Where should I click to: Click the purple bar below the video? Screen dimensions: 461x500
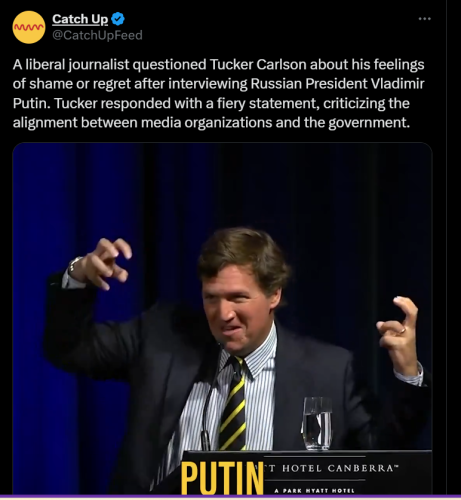[x=230, y=496]
